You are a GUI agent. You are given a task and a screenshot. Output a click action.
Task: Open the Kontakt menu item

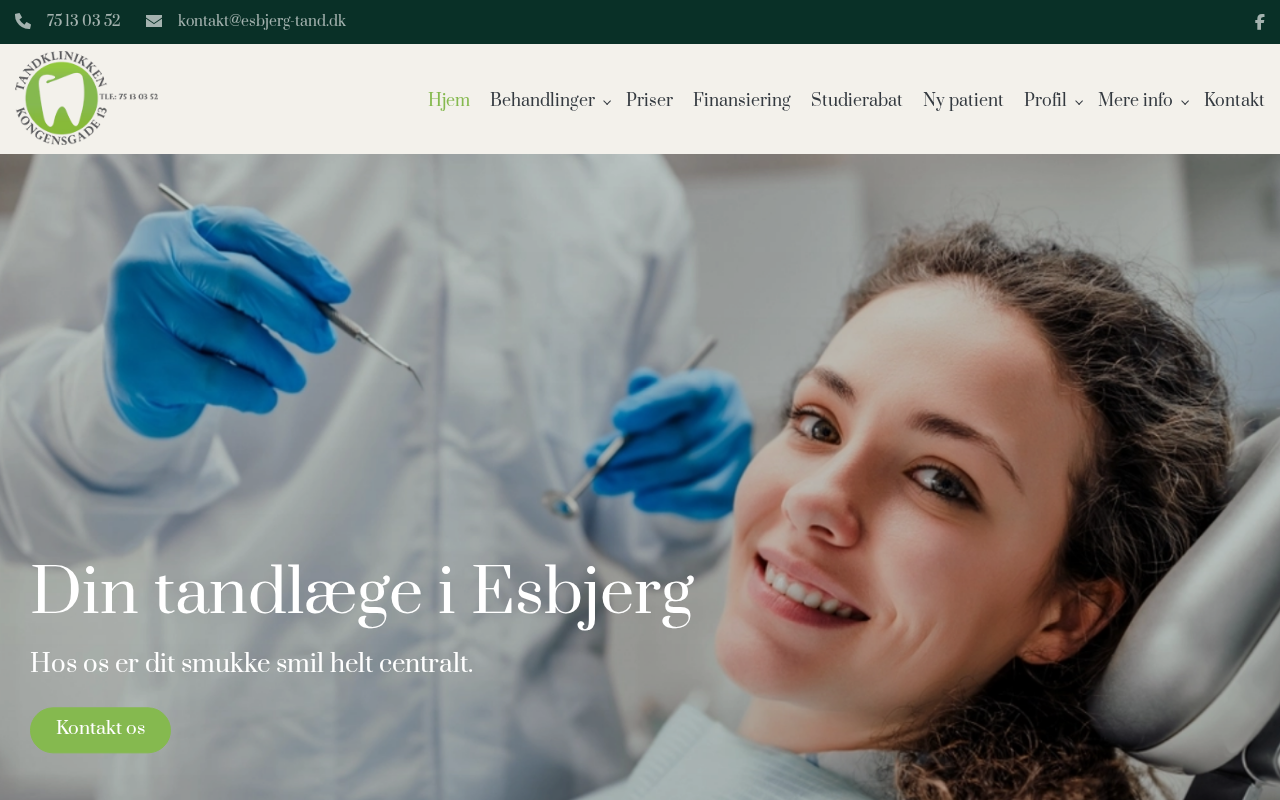[x=1234, y=101]
